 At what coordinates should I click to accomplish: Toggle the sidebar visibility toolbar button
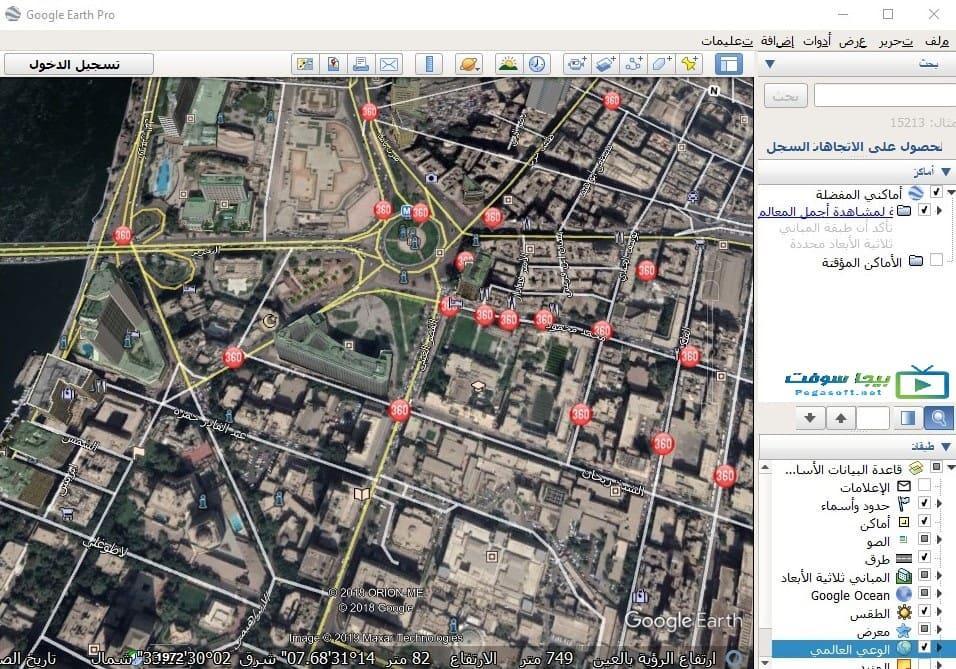click(728, 64)
